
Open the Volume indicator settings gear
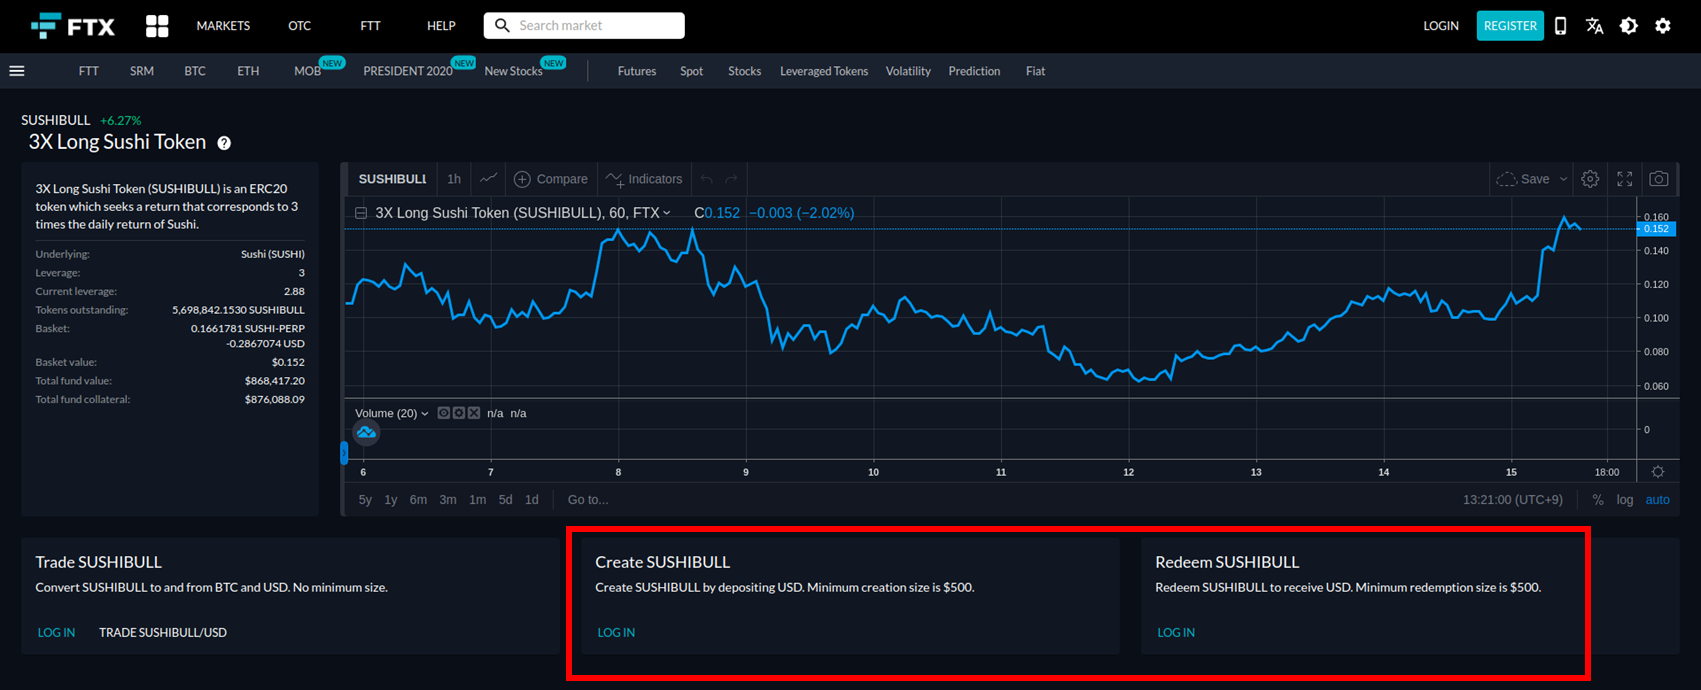pos(458,413)
